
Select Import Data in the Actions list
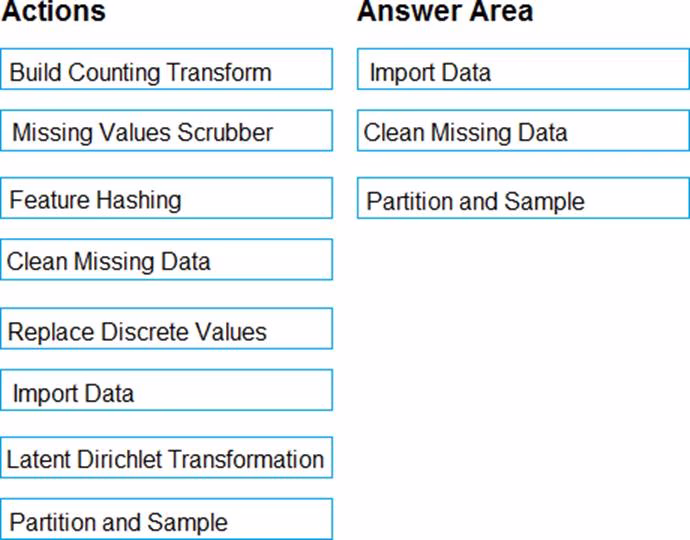pos(167,392)
